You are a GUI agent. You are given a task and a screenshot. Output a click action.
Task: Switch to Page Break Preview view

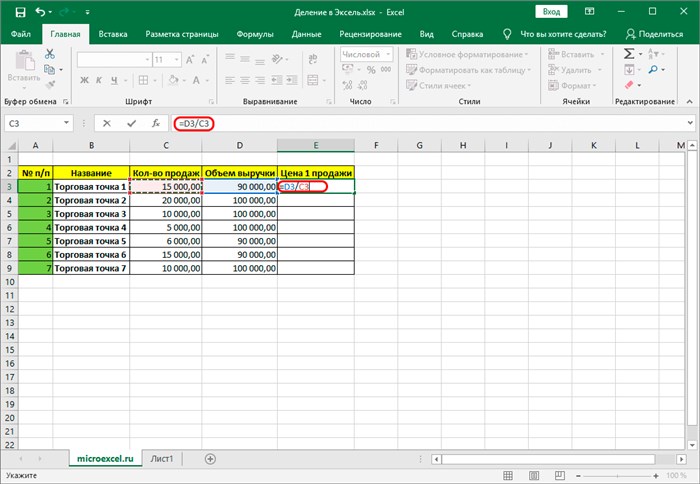pos(560,476)
